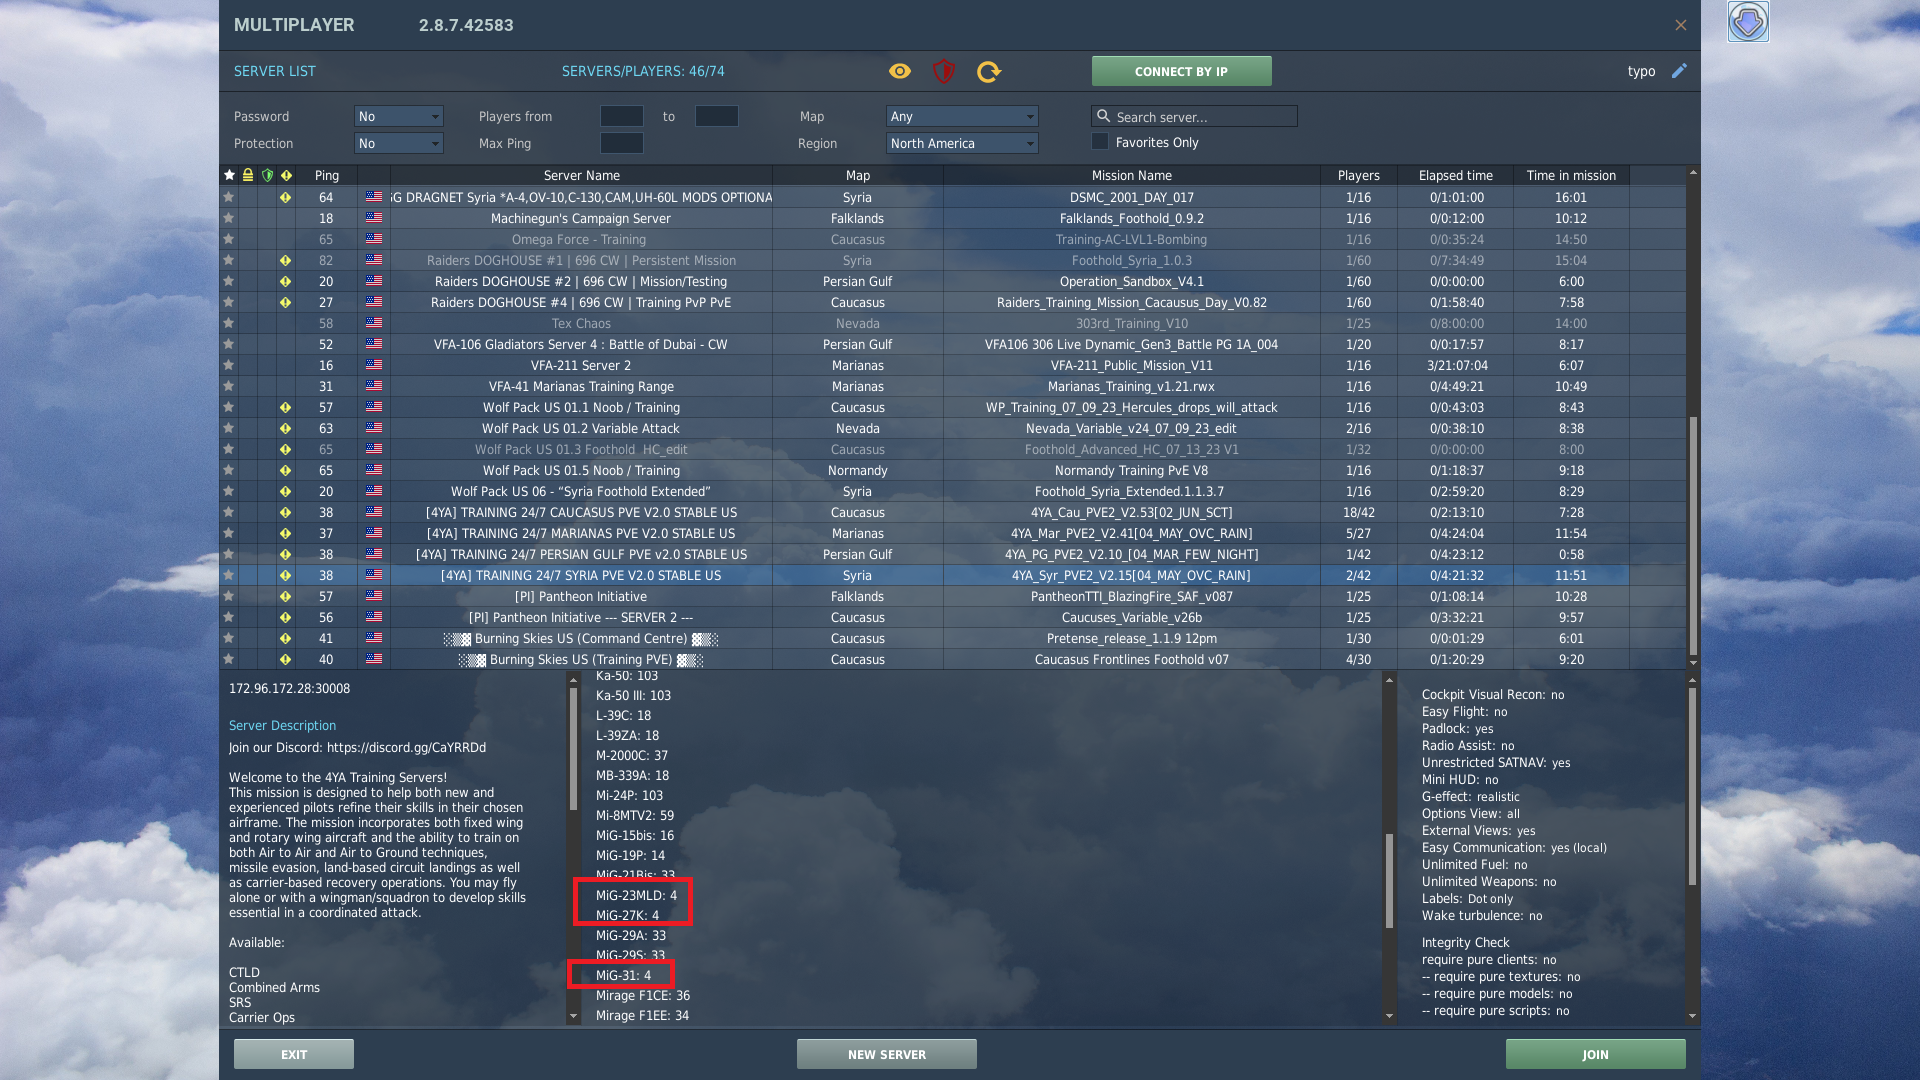The height and width of the screenshot is (1080, 1920).
Task: Expand the Map filter dropdown
Action: [962, 116]
